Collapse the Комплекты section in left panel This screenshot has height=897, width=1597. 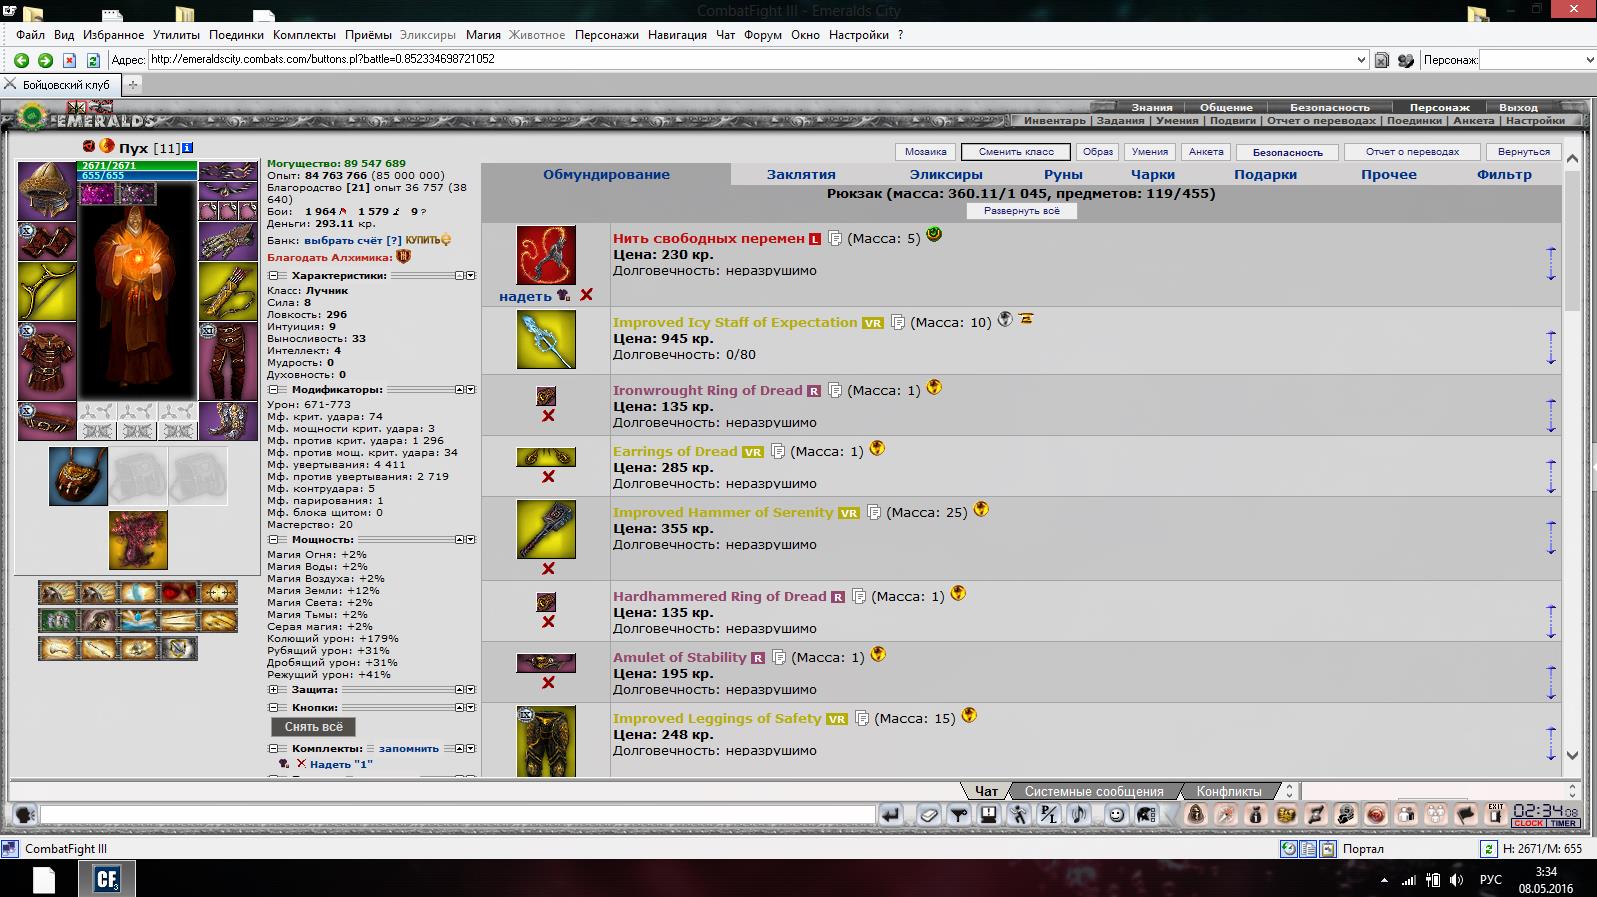pyautogui.click(x=273, y=749)
